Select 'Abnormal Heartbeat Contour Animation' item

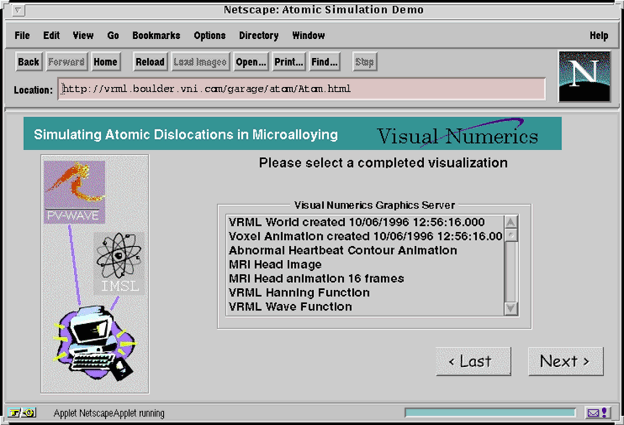coord(365,250)
